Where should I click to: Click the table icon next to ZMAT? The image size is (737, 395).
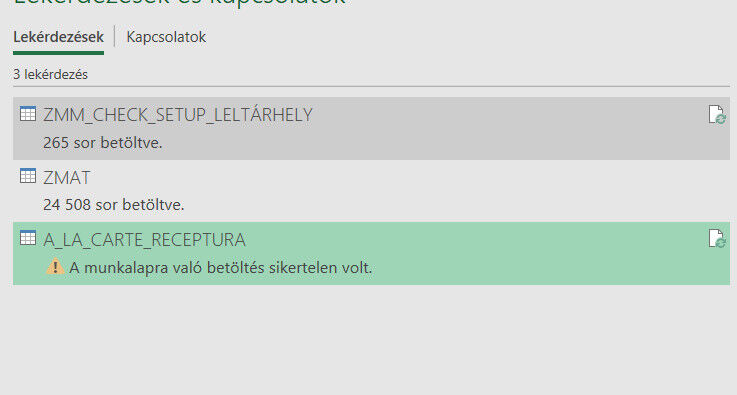click(28, 176)
